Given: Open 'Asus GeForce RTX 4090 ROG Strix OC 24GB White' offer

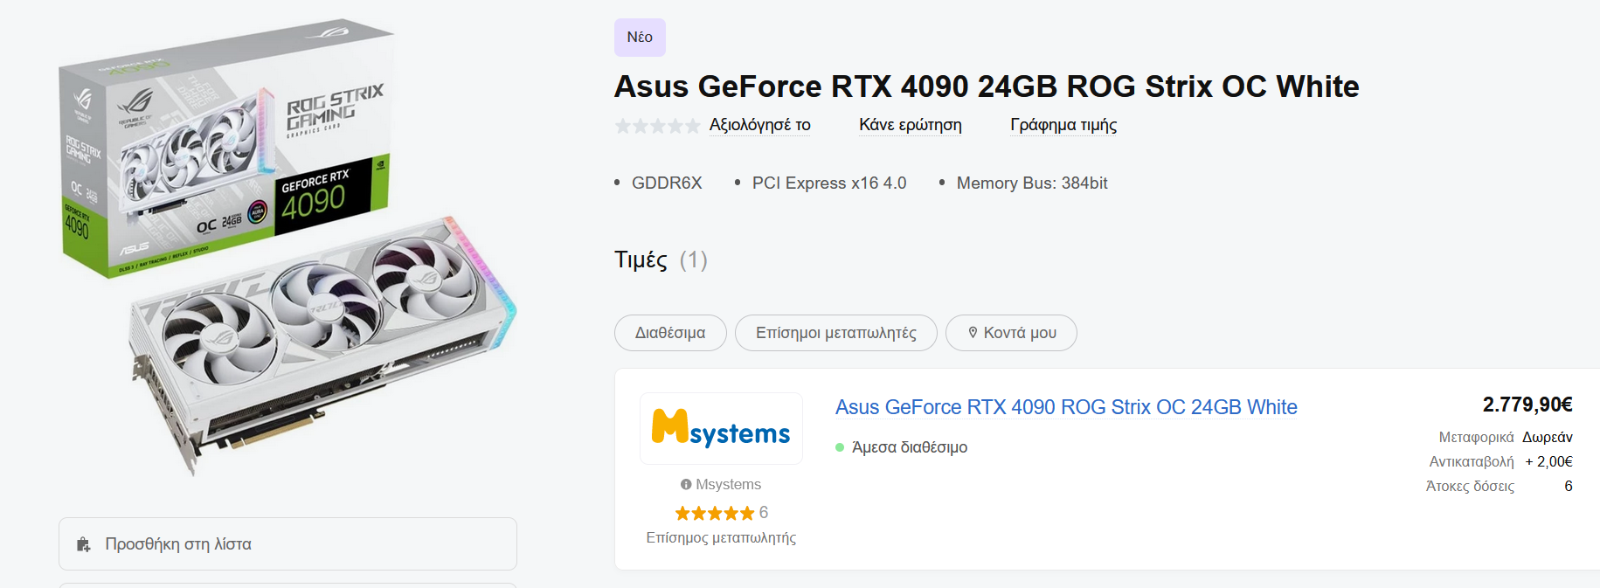Looking at the screenshot, I should (x=1066, y=407).
